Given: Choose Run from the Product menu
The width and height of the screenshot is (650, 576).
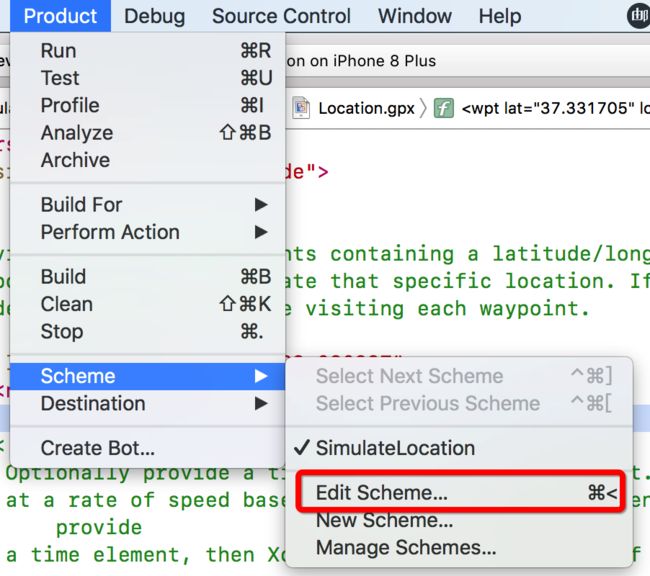Looking at the screenshot, I should pyautogui.click(x=148, y=51).
